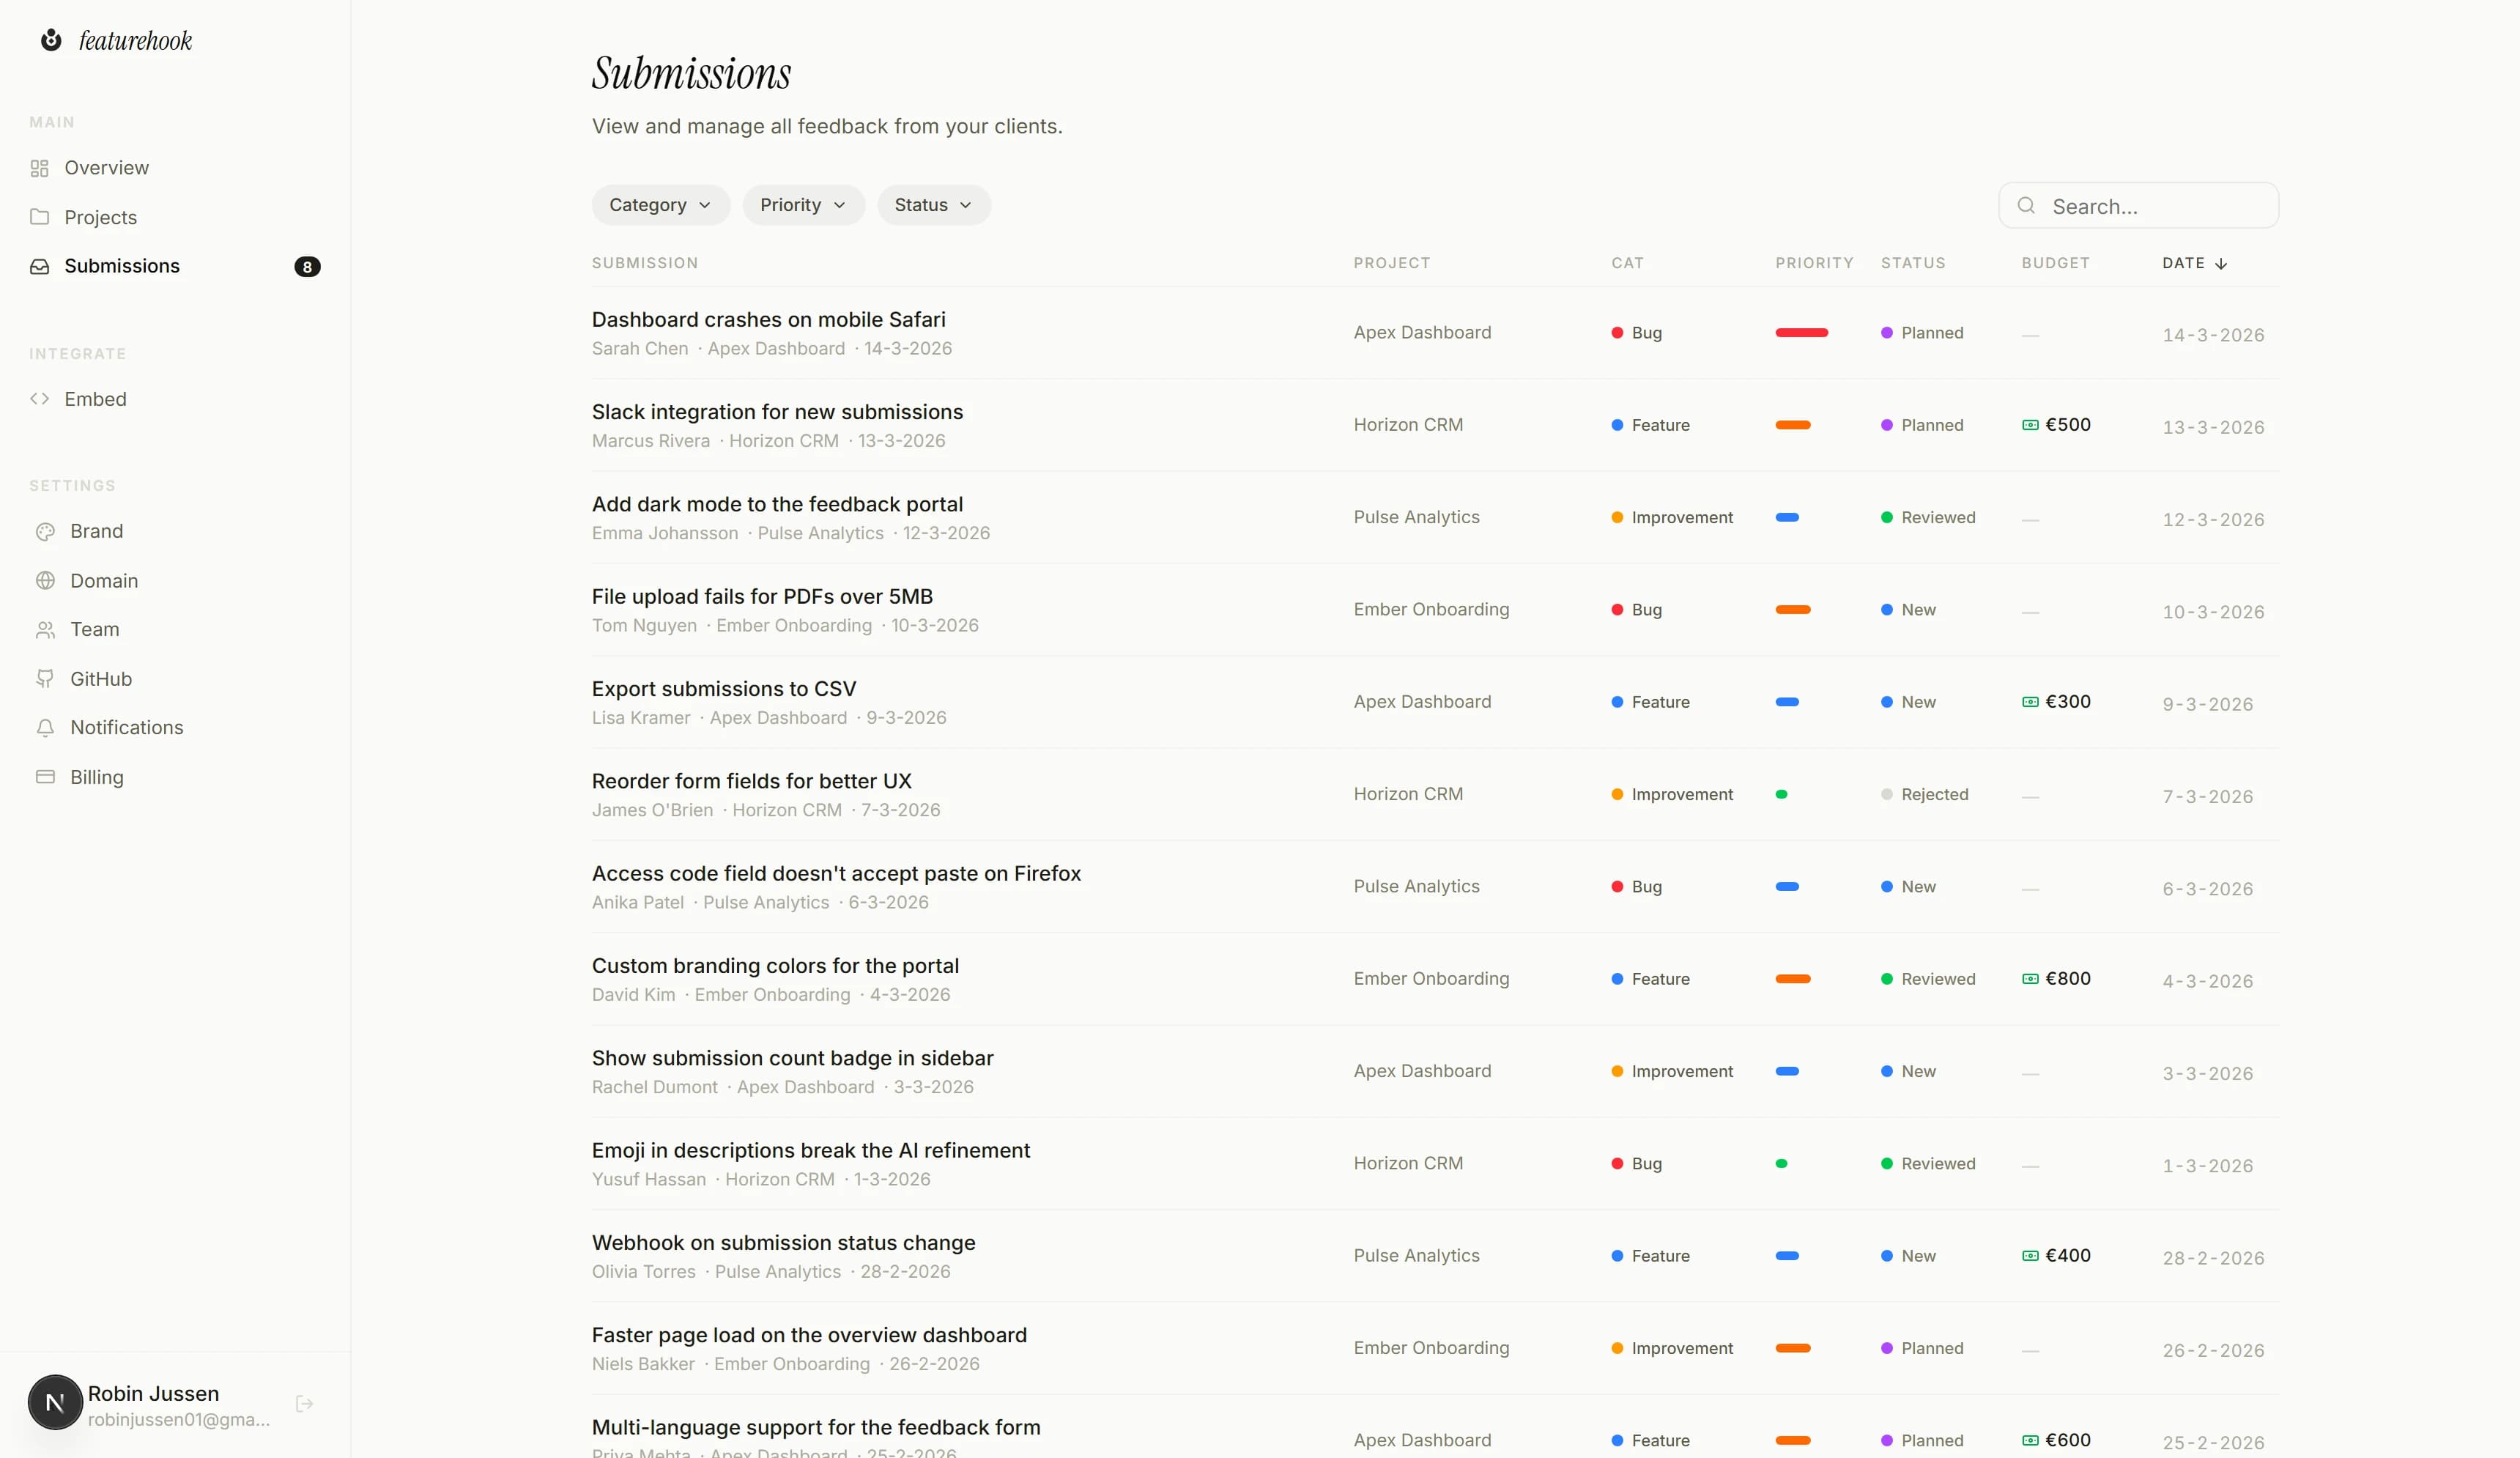Click the Submissions inbox icon

coord(39,266)
